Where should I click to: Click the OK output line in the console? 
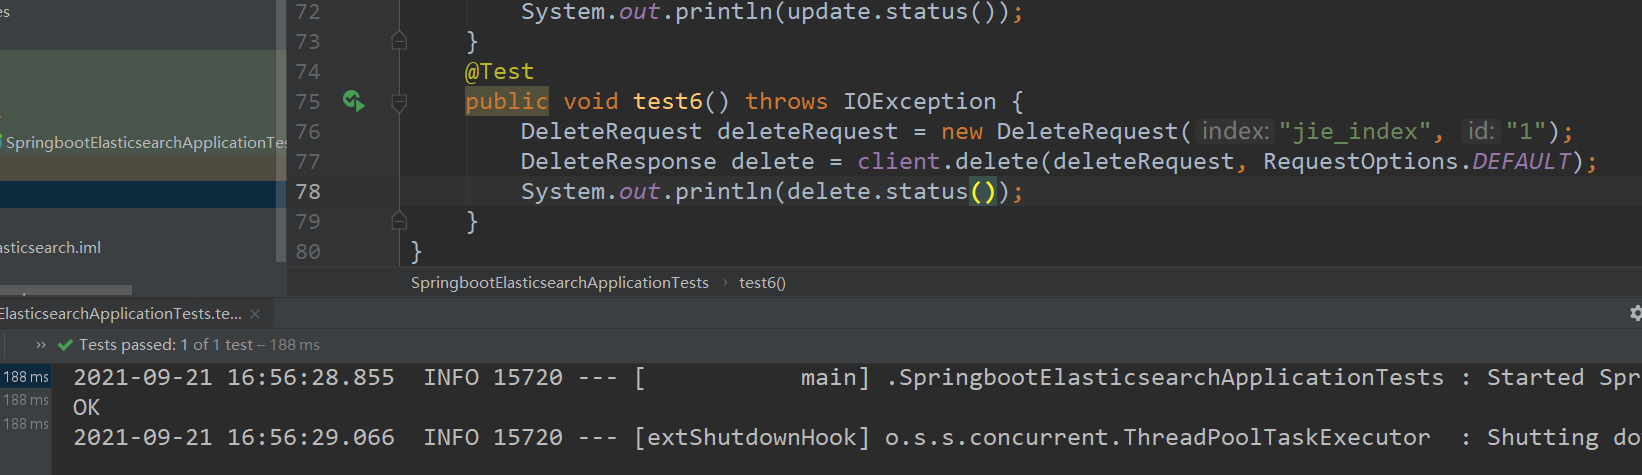(87, 408)
